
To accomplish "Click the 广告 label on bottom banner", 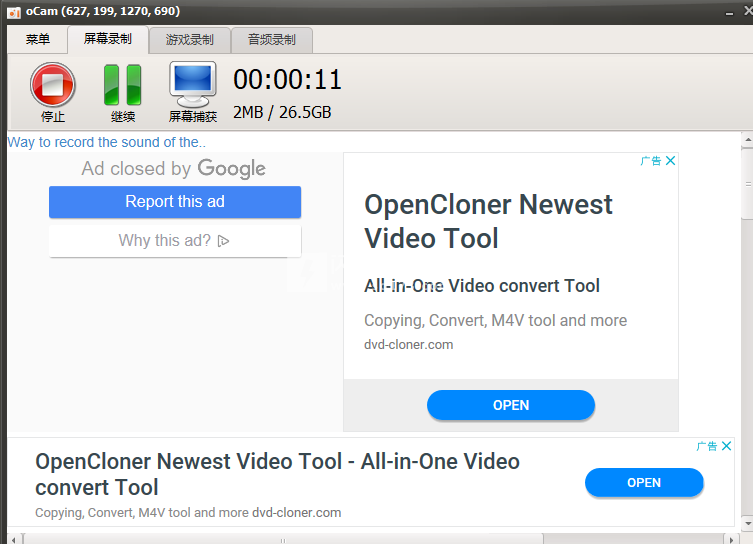I will pos(707,446).
